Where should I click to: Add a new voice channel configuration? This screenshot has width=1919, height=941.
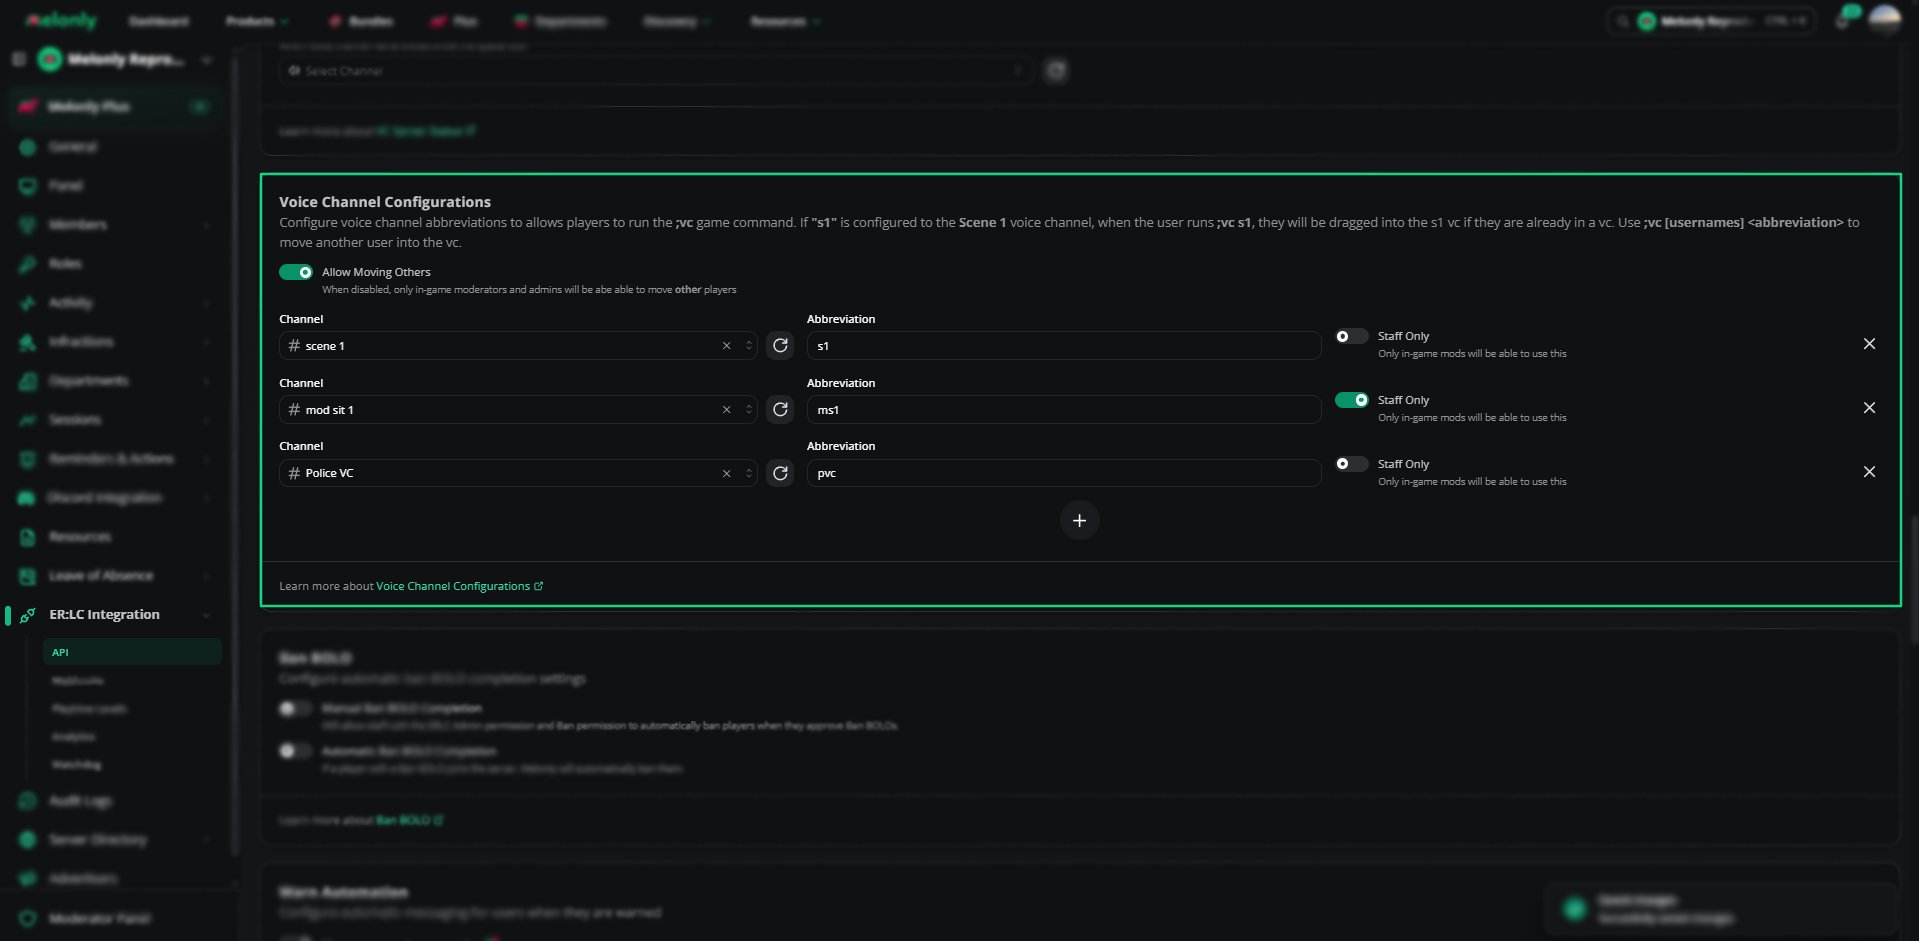(1079, 520)
